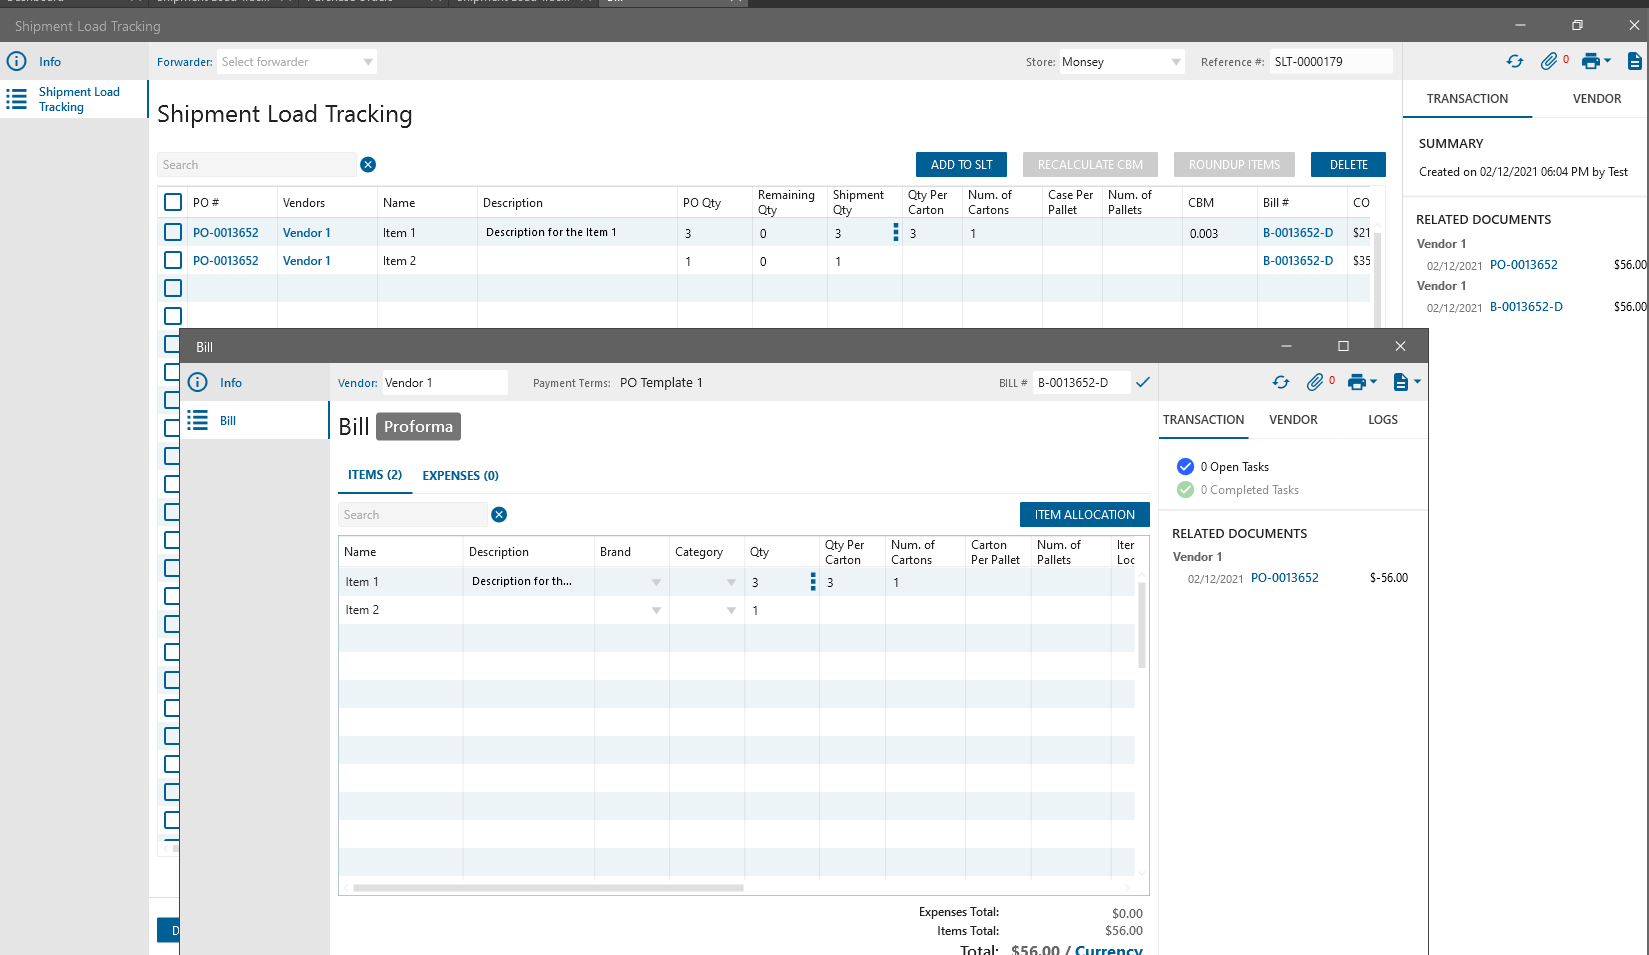1649x955 pixels.
Task: Open Info section in Bill sidebar
Action: (231, 383)
